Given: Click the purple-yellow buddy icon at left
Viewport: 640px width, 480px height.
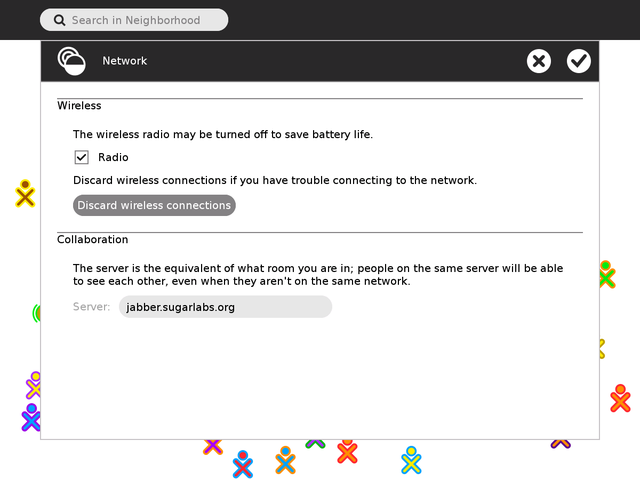Looking at the screenshot, I should (34, 385).
